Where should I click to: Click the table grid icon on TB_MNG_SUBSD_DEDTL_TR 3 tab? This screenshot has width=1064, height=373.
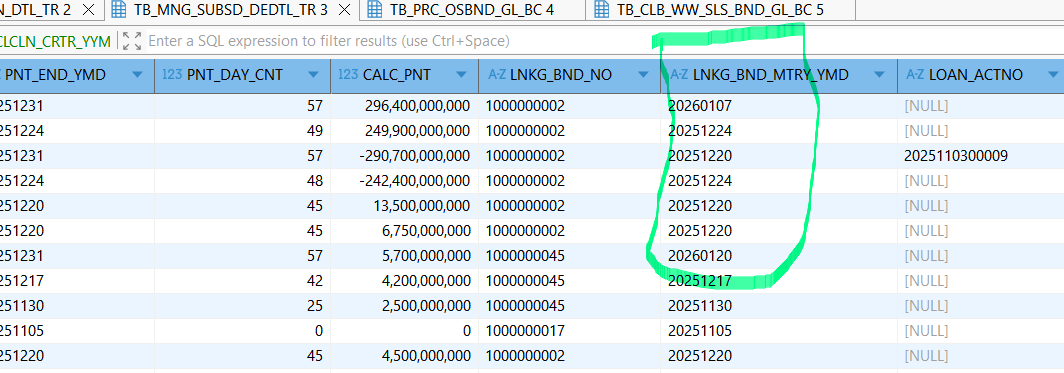(x=119, y=9)
